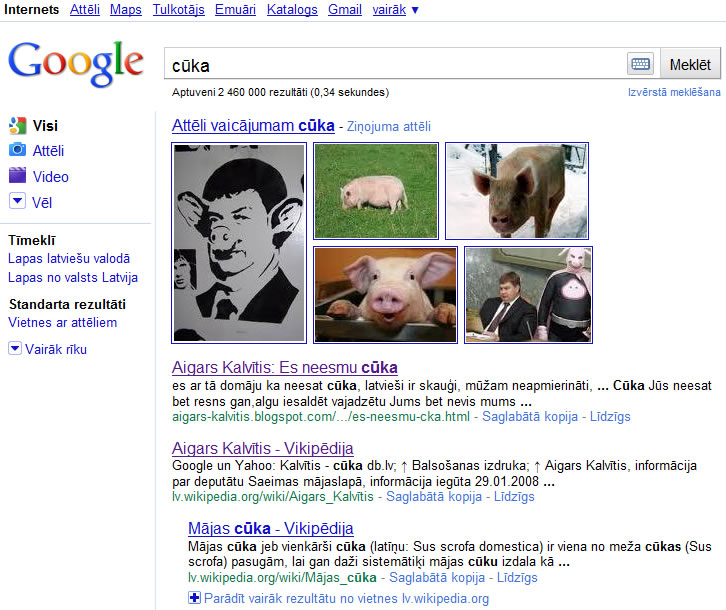Open Katalogs in top navigation
726x610 pixels.
(x=292, y=9)
